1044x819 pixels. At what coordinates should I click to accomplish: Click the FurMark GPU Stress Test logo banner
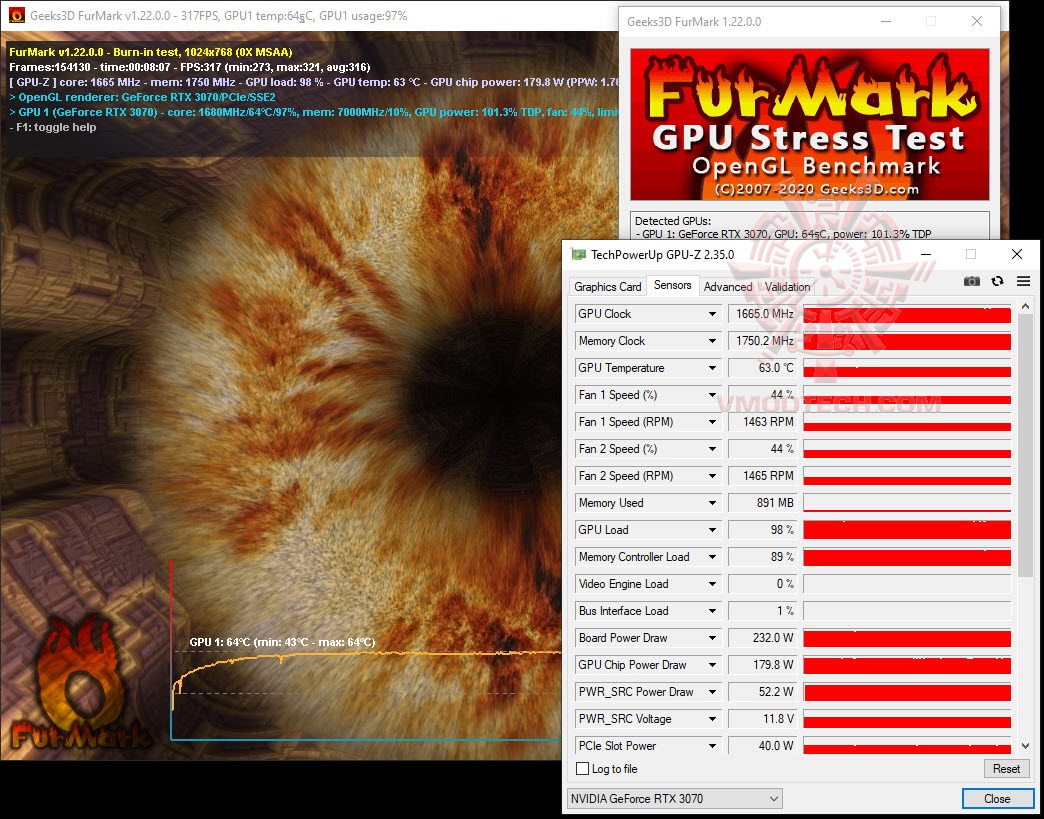[x=808, y=123]
